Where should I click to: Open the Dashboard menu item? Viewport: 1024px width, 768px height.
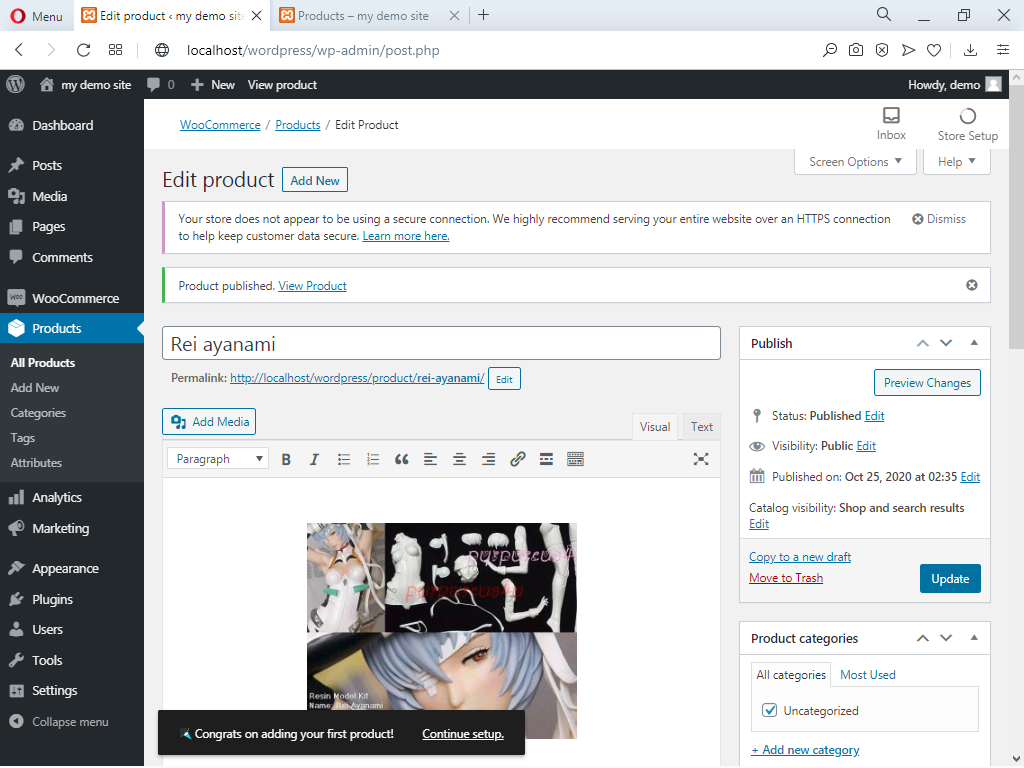click(63, 125)
